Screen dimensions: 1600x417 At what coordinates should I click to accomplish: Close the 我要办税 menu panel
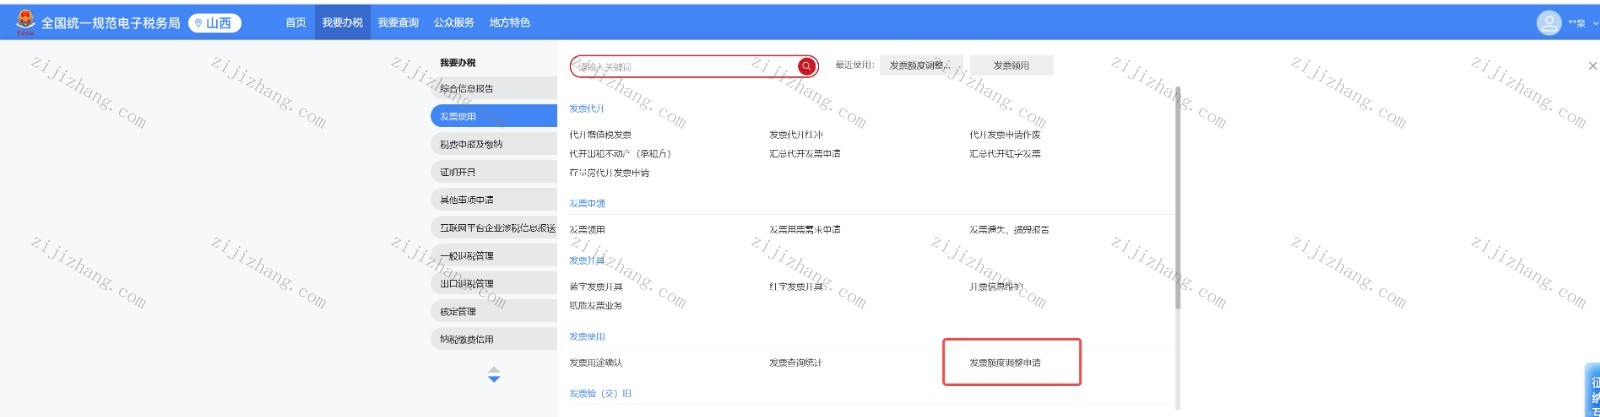click(1592, 66)
